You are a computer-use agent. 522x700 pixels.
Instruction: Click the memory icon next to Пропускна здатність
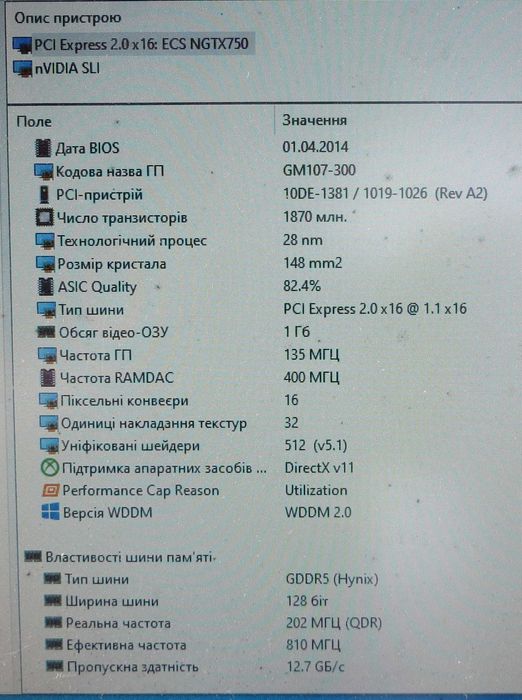(54, 666)
